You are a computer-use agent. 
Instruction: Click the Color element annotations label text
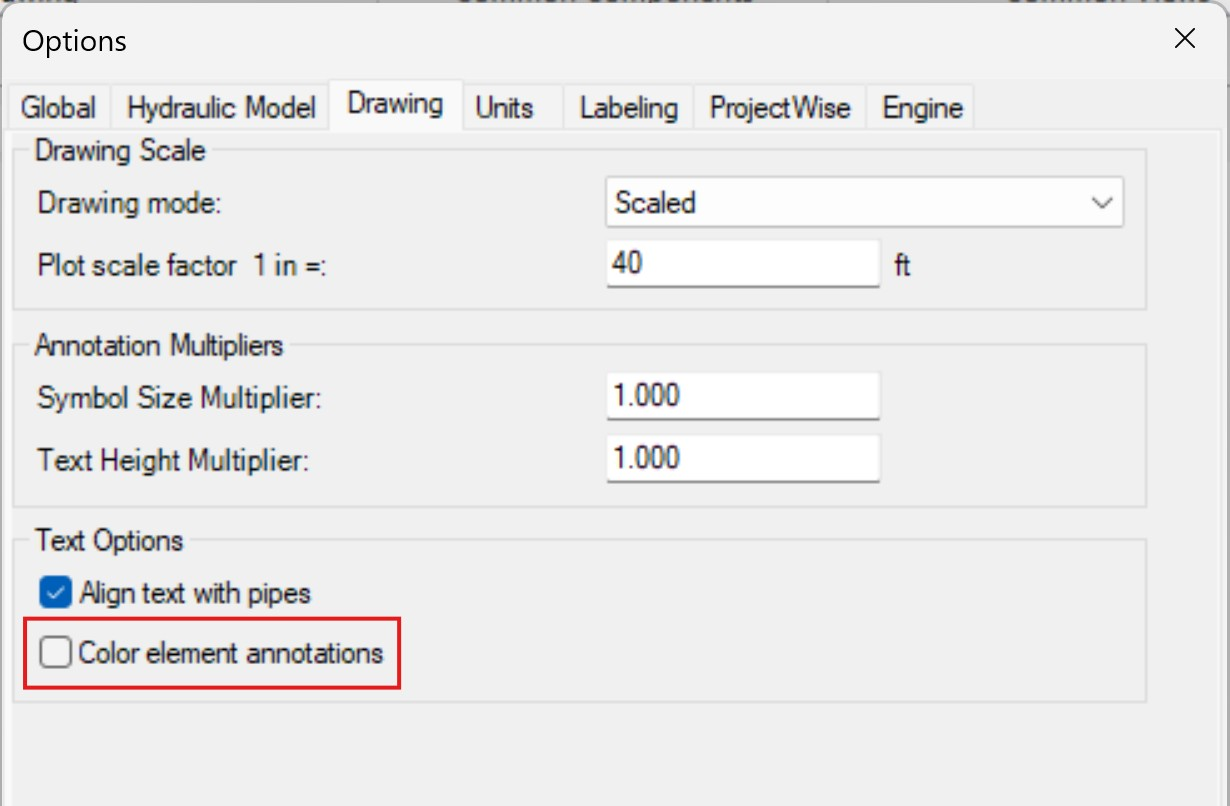point(231,654)
